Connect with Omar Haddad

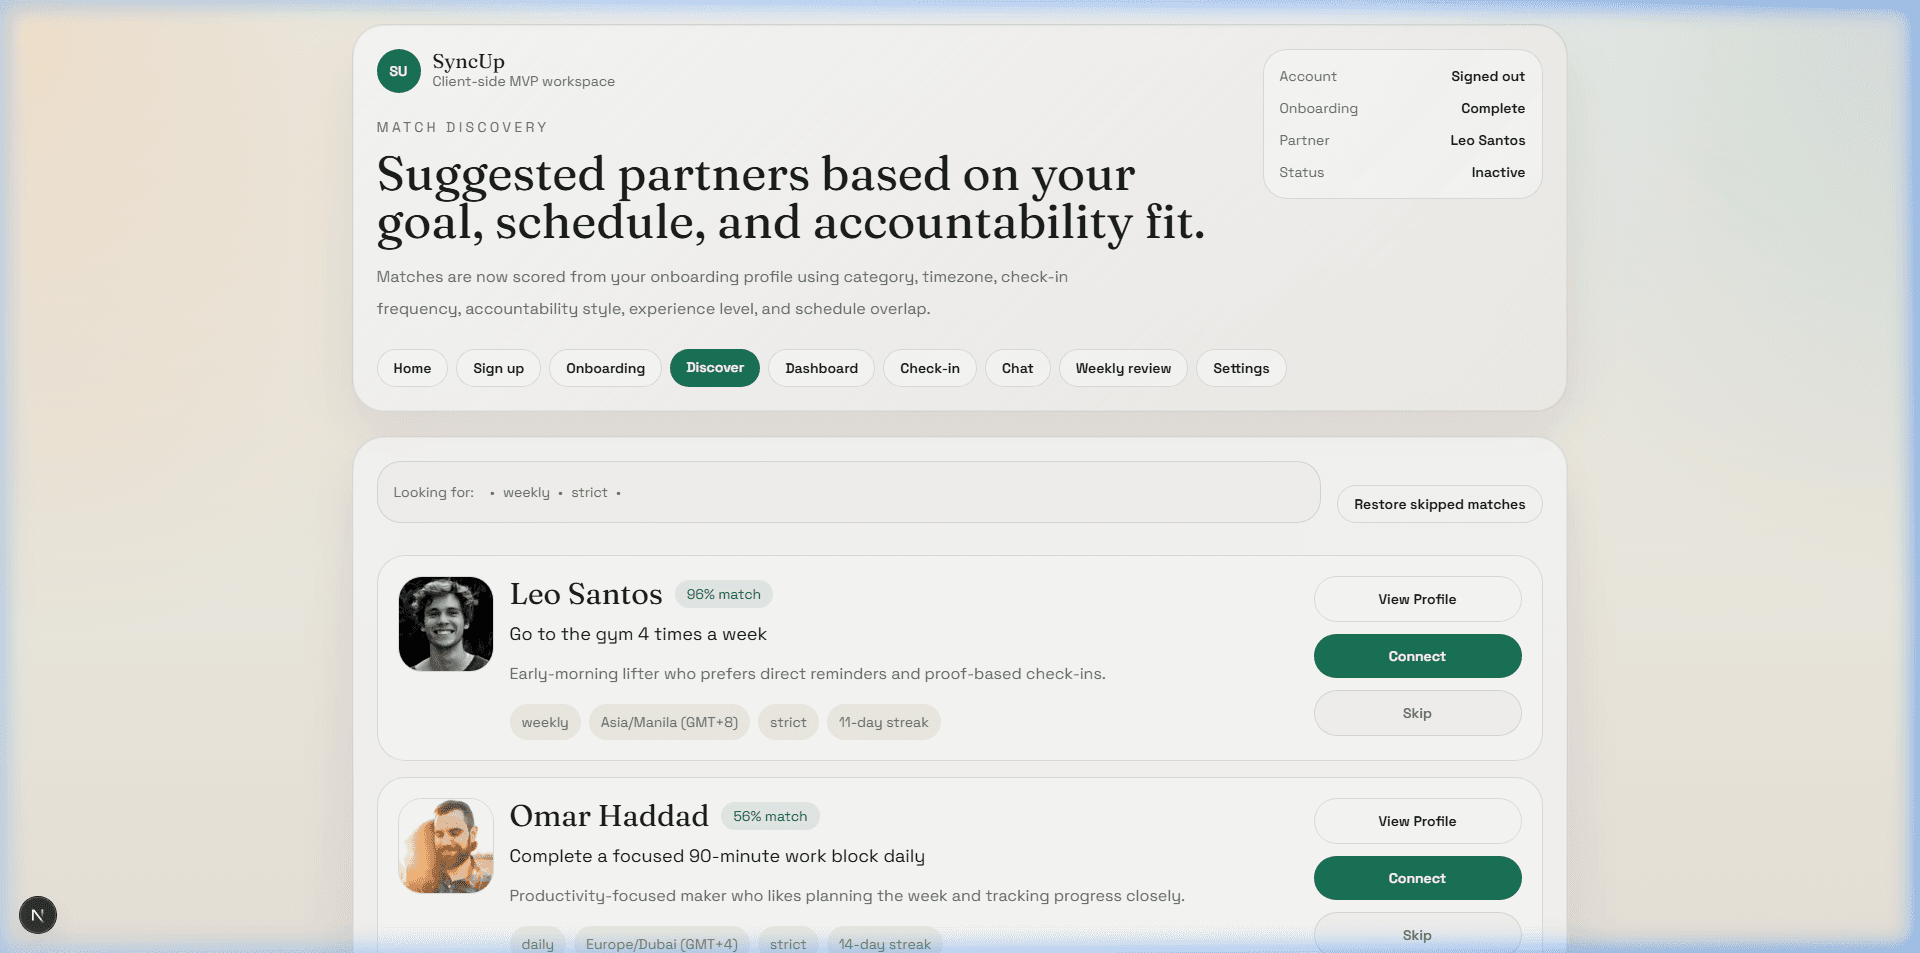point(1417,878)
